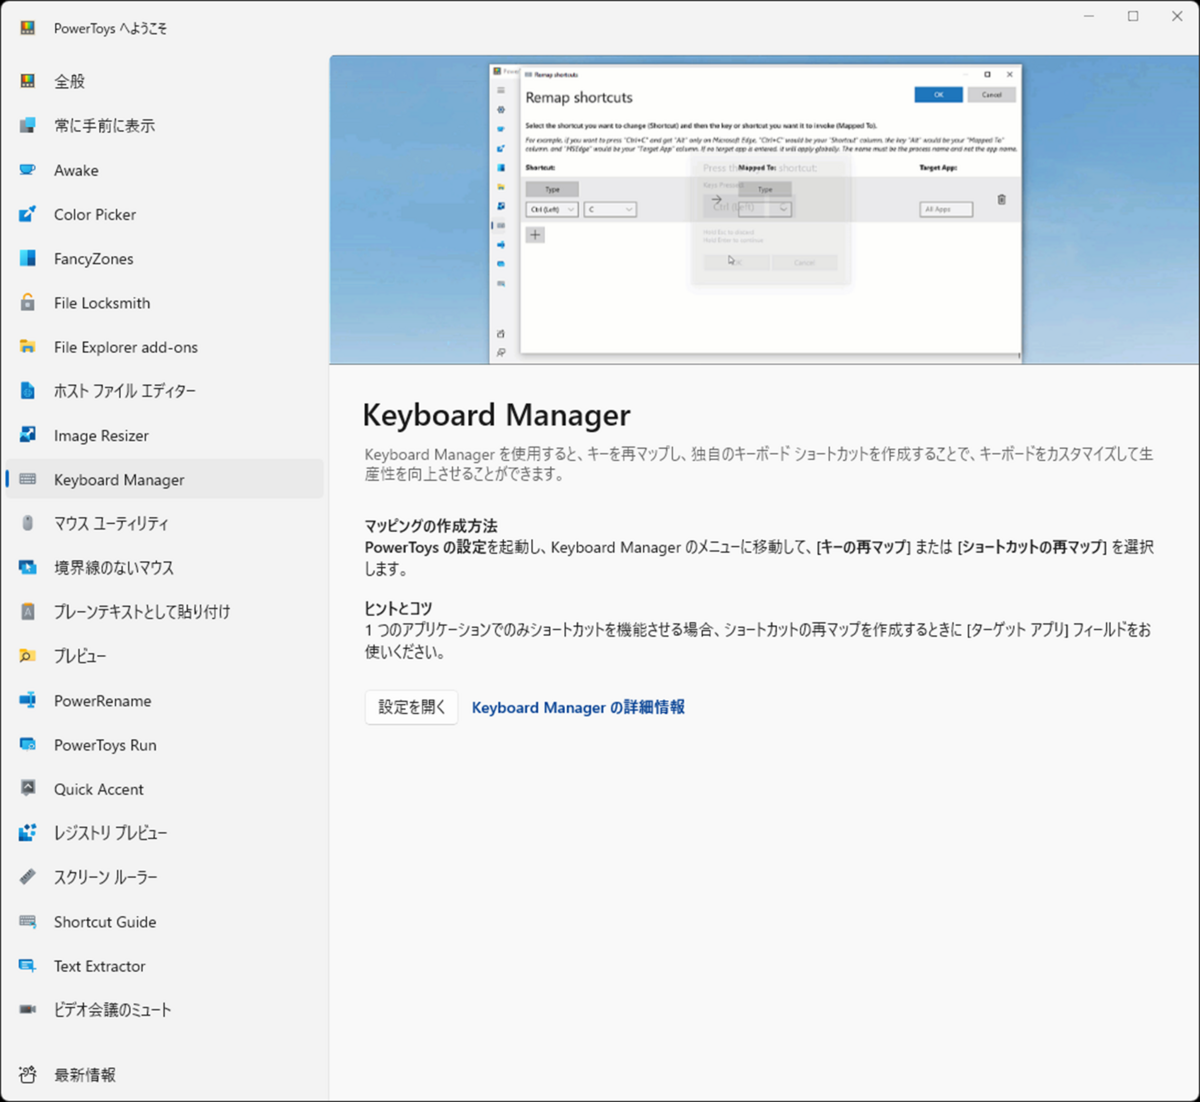Click the レジストリ プレビュー icon

(28, 832)
